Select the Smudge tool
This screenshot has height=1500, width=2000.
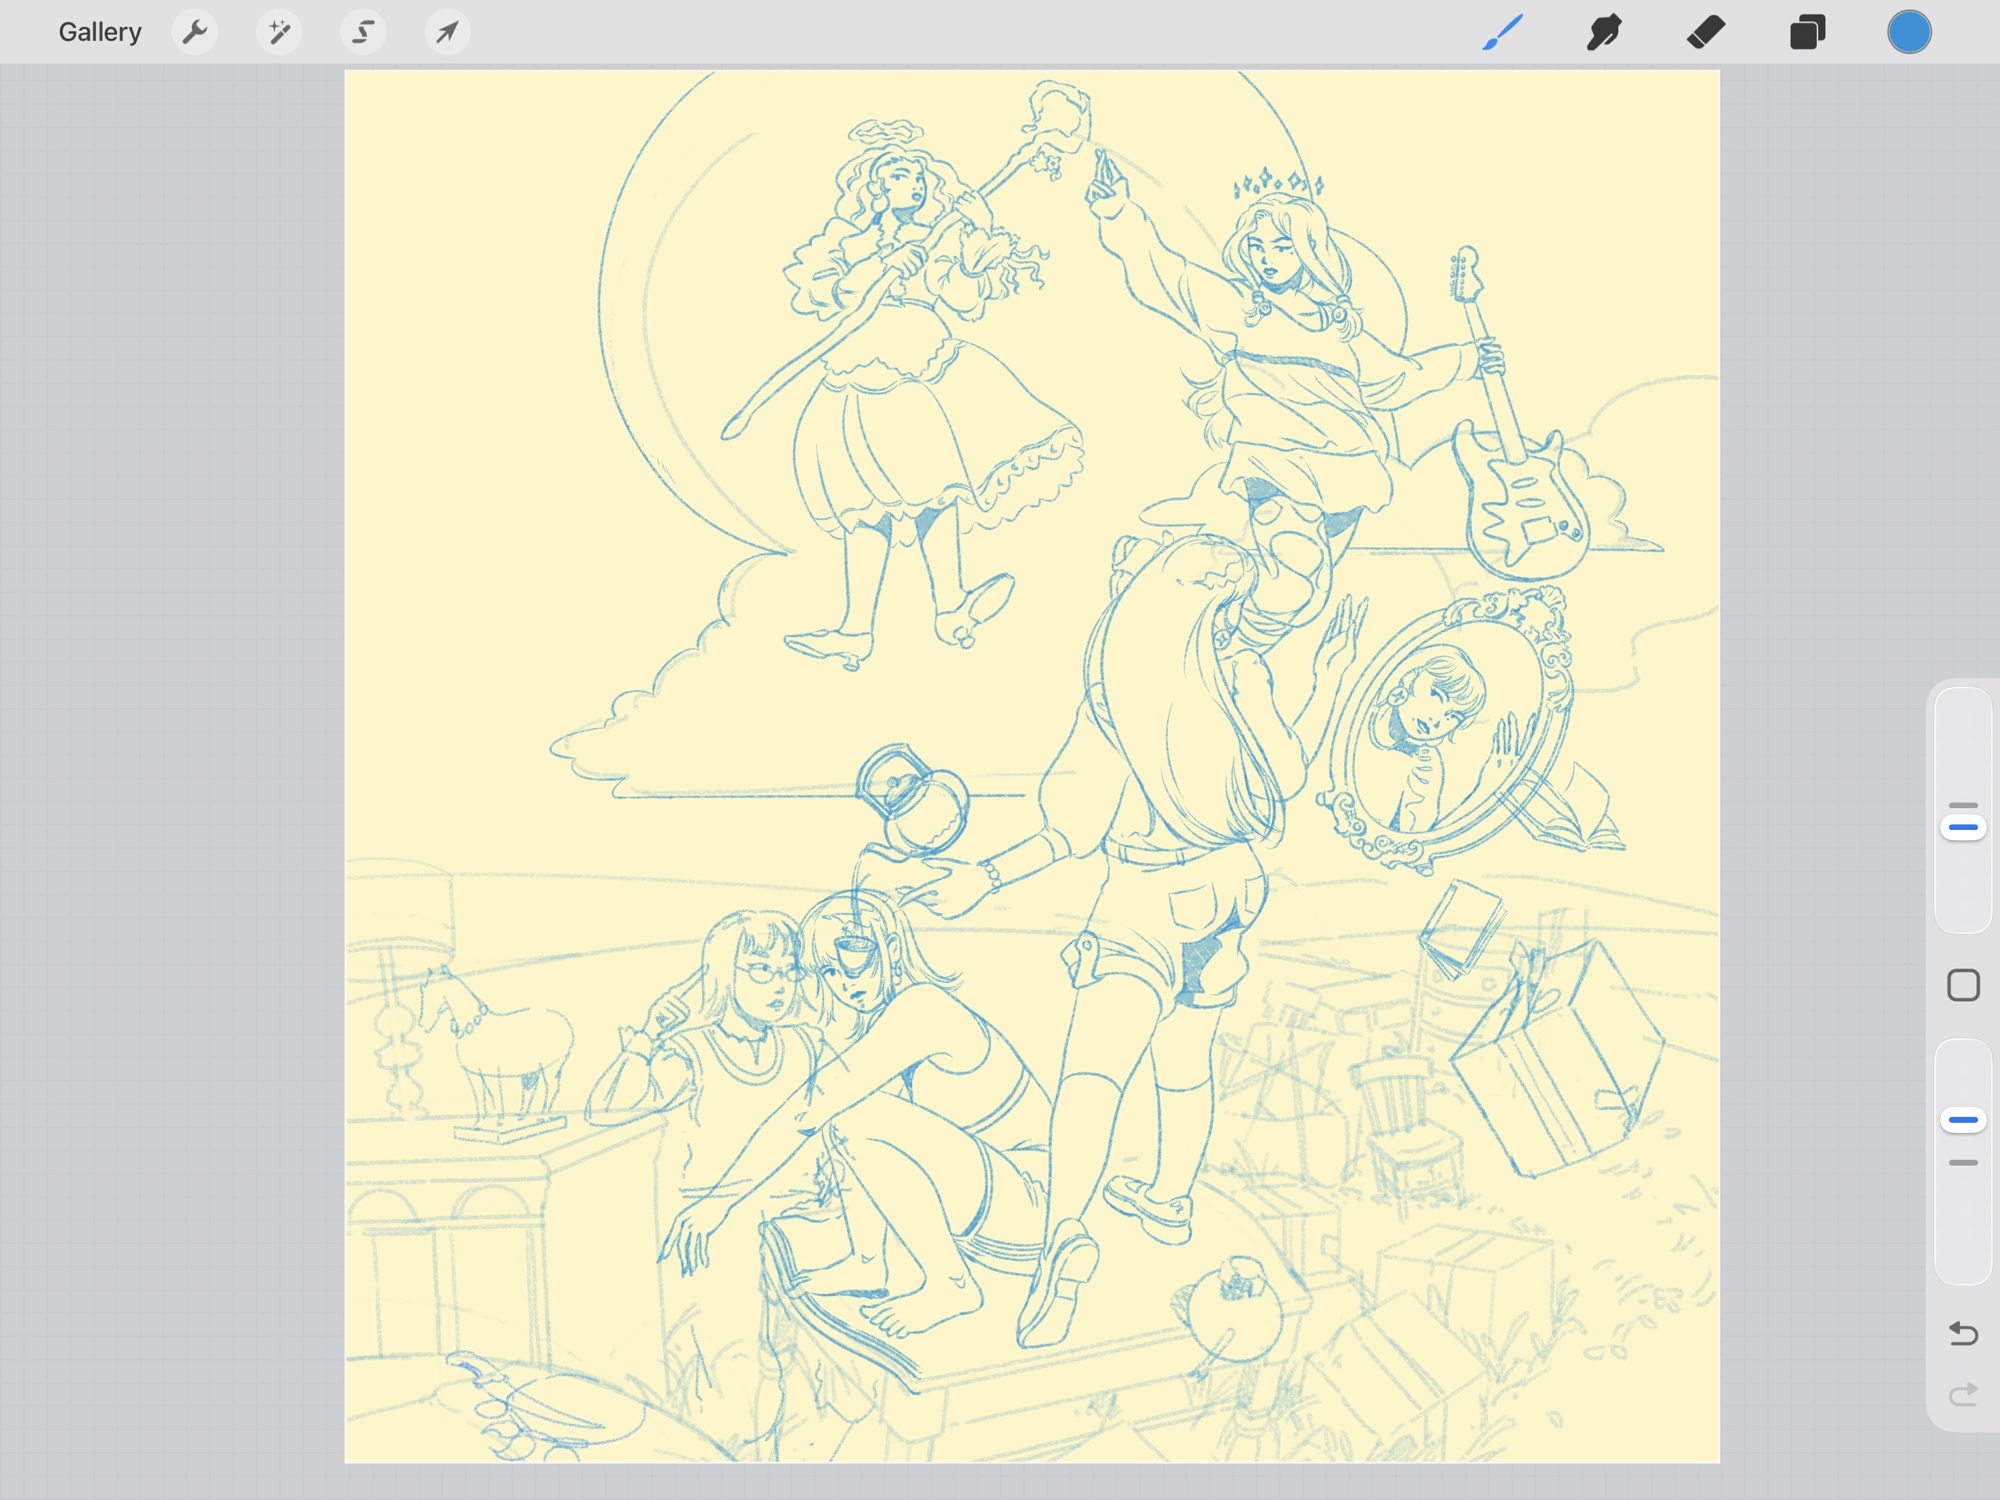1604,32
